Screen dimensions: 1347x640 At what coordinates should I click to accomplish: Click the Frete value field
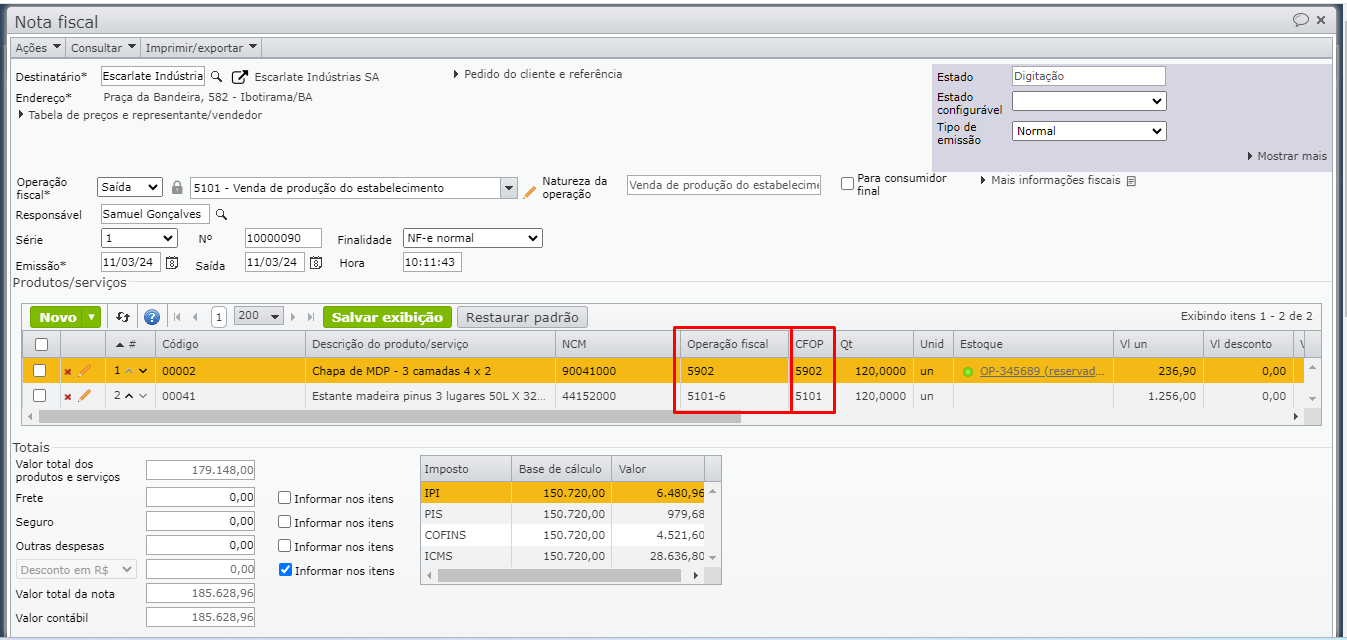click(201, 497)
